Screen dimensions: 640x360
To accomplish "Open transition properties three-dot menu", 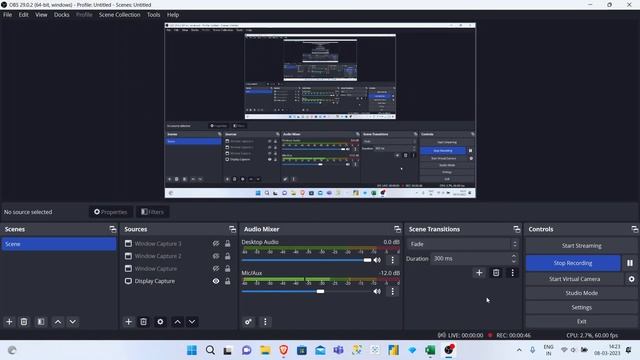I will 512,273.
